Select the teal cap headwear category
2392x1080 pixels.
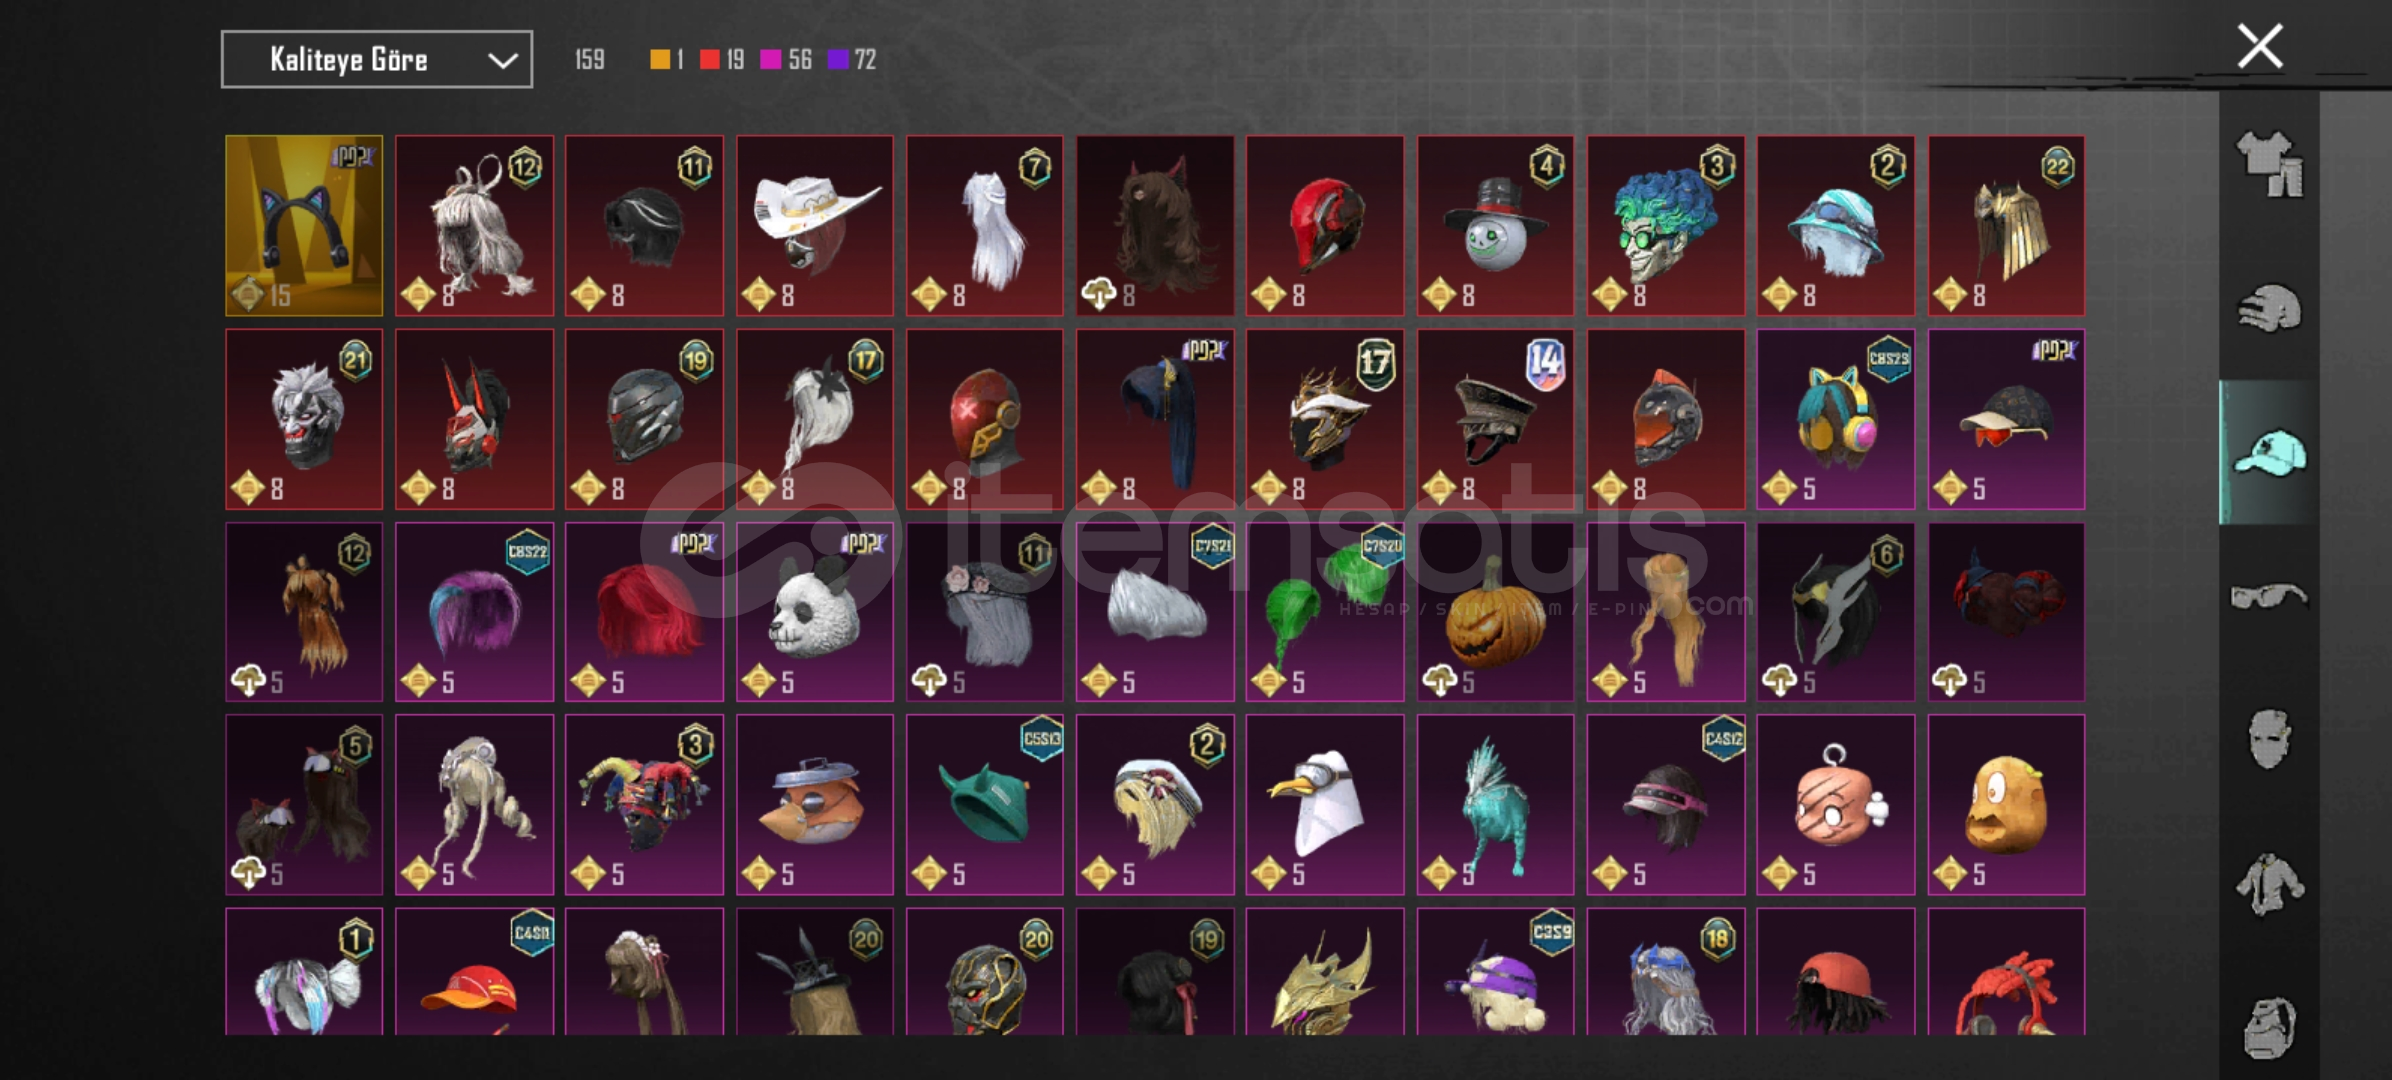(x=2269, y=453)
